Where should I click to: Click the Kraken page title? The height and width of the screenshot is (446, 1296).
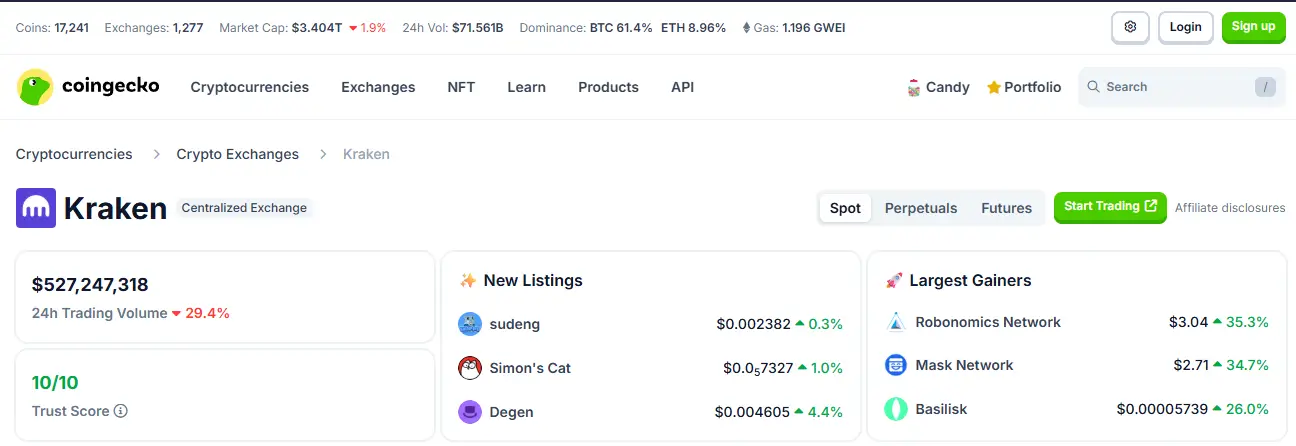point(115,208)
